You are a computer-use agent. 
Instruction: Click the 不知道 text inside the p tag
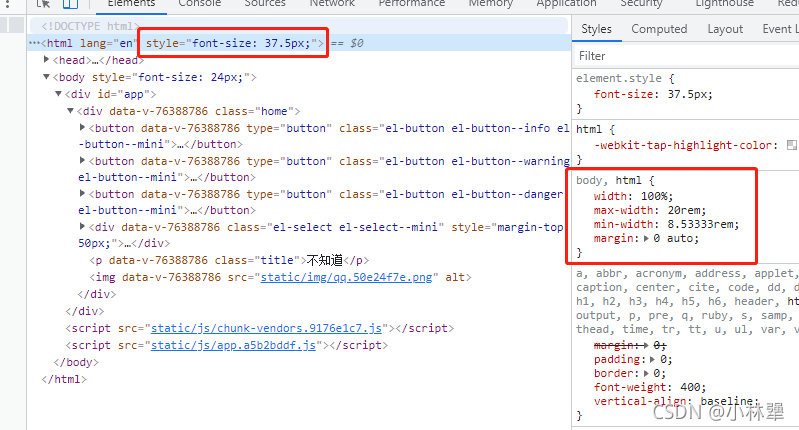tap(325, 260)
